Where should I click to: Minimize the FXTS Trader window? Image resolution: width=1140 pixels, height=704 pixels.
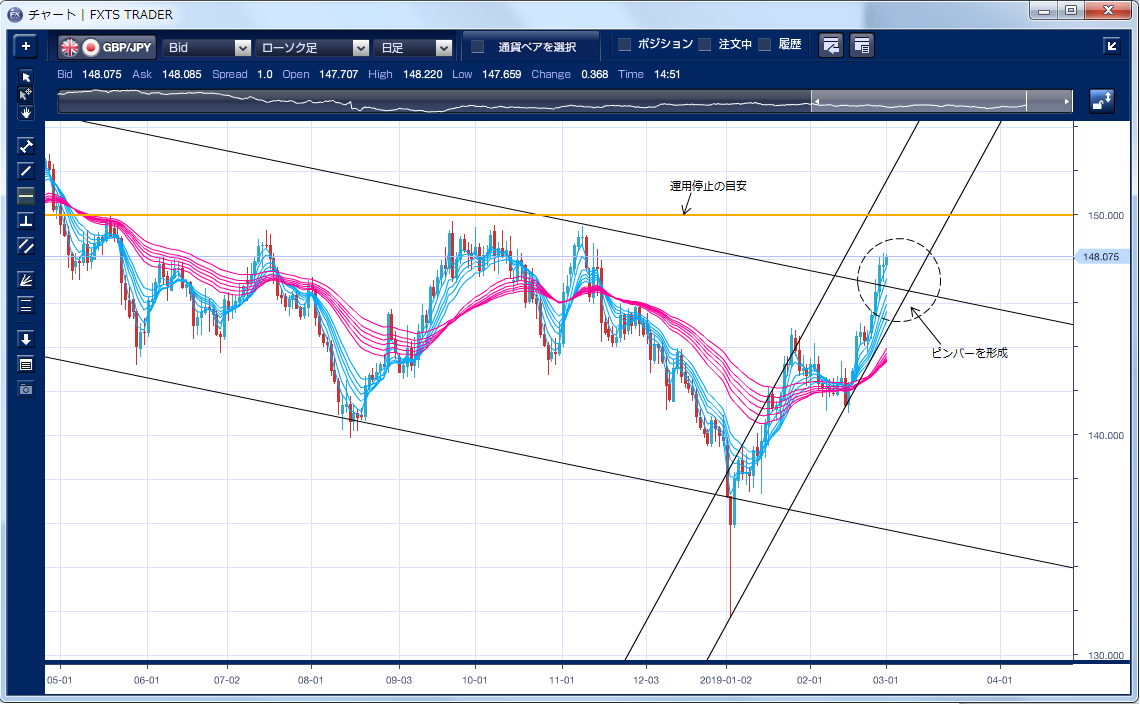click(1044, 10)
